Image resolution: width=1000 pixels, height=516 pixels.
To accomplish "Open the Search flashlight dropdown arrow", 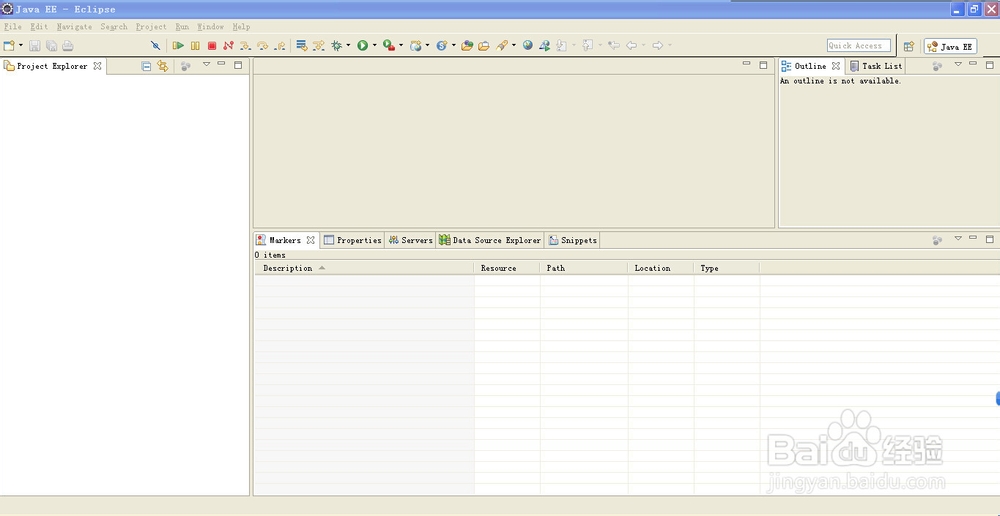I will point(513,45).
